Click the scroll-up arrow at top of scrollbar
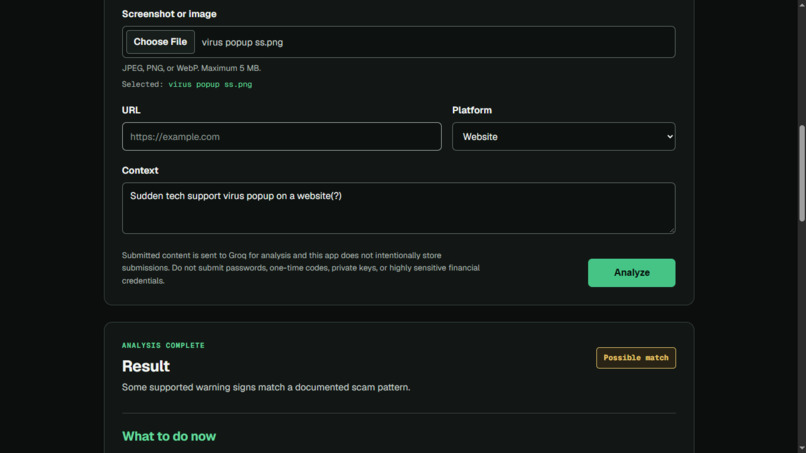The height and width of the screenshot is (453, 806). 801,4
